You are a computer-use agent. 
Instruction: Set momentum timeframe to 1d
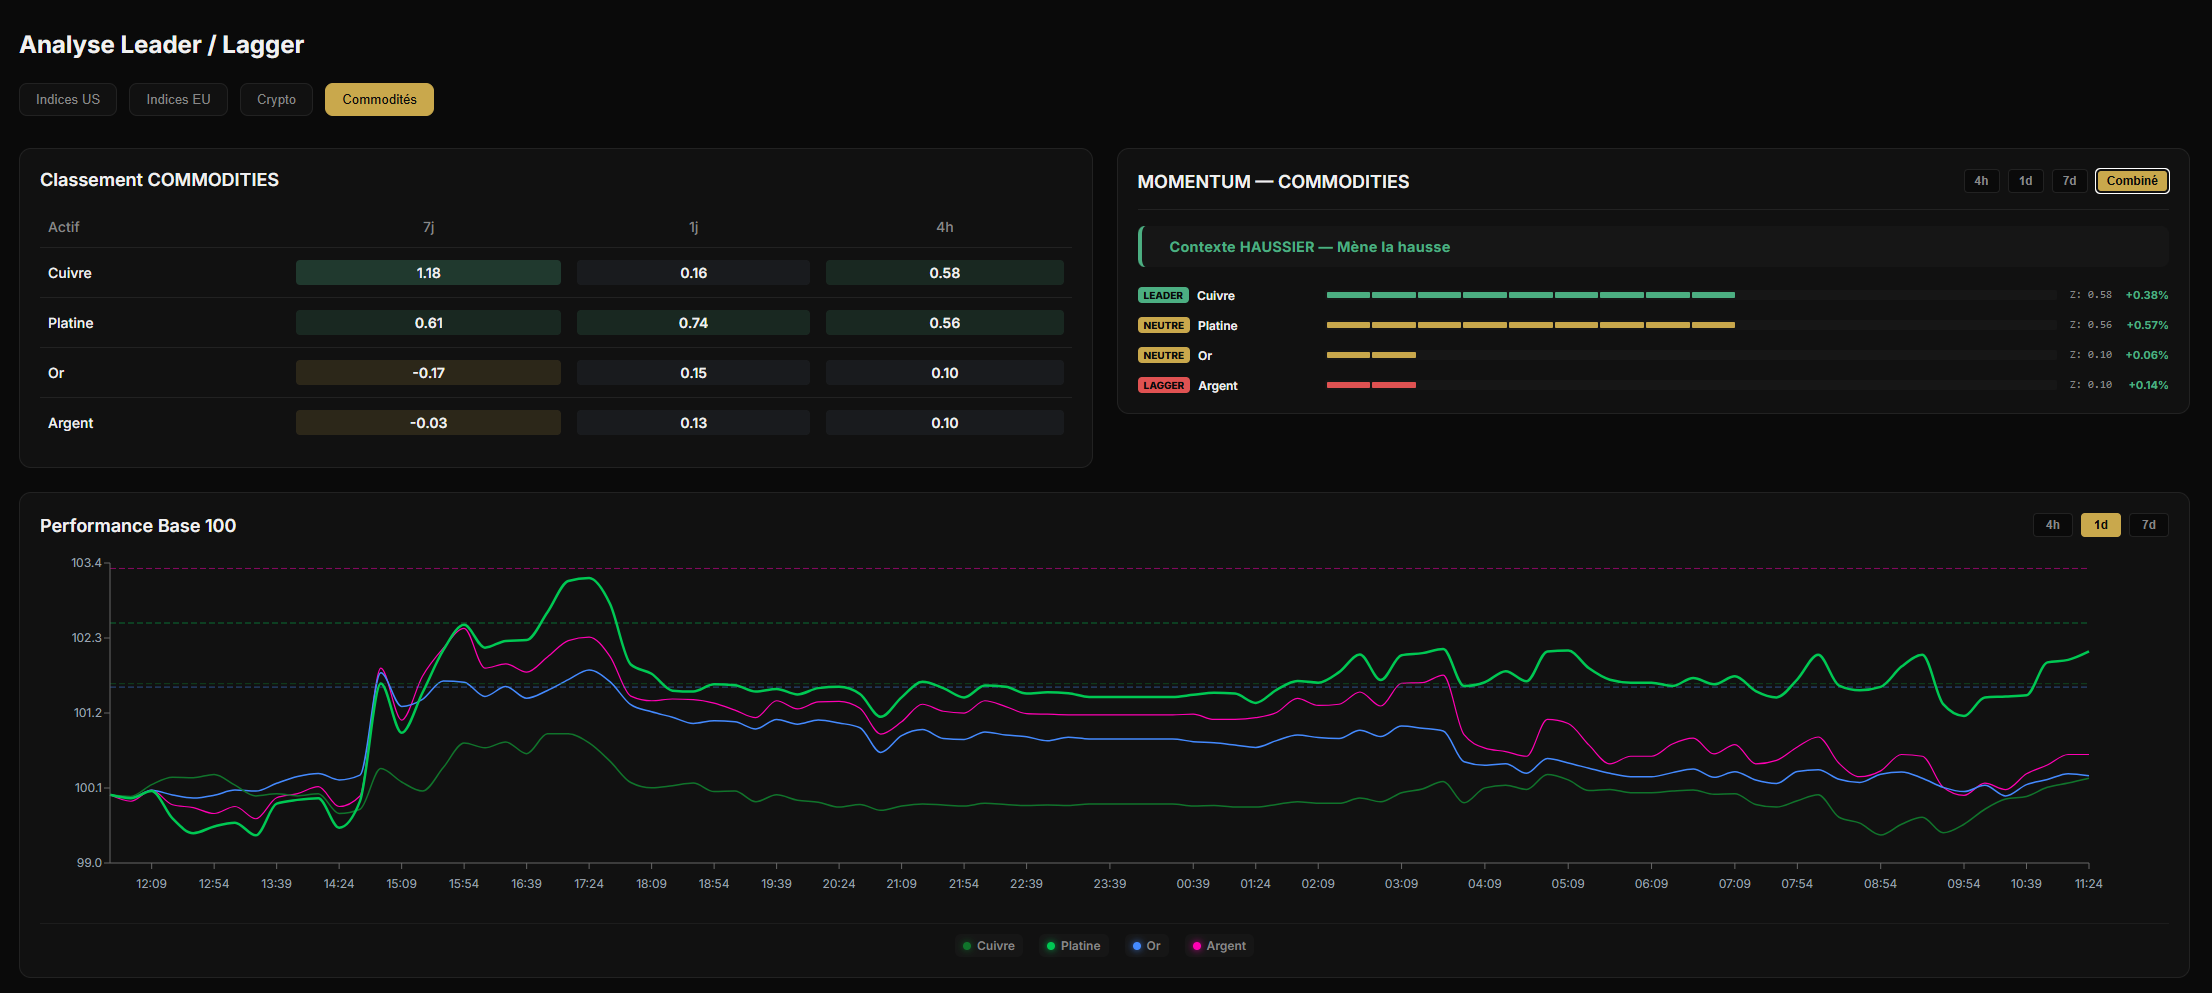tap(2025, 181)
